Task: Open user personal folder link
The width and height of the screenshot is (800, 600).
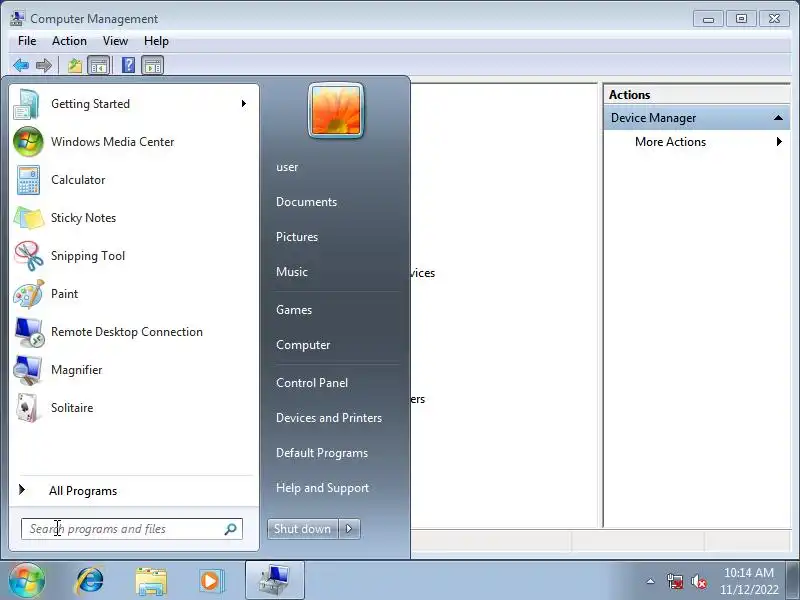Action: [x=287, y=167]
